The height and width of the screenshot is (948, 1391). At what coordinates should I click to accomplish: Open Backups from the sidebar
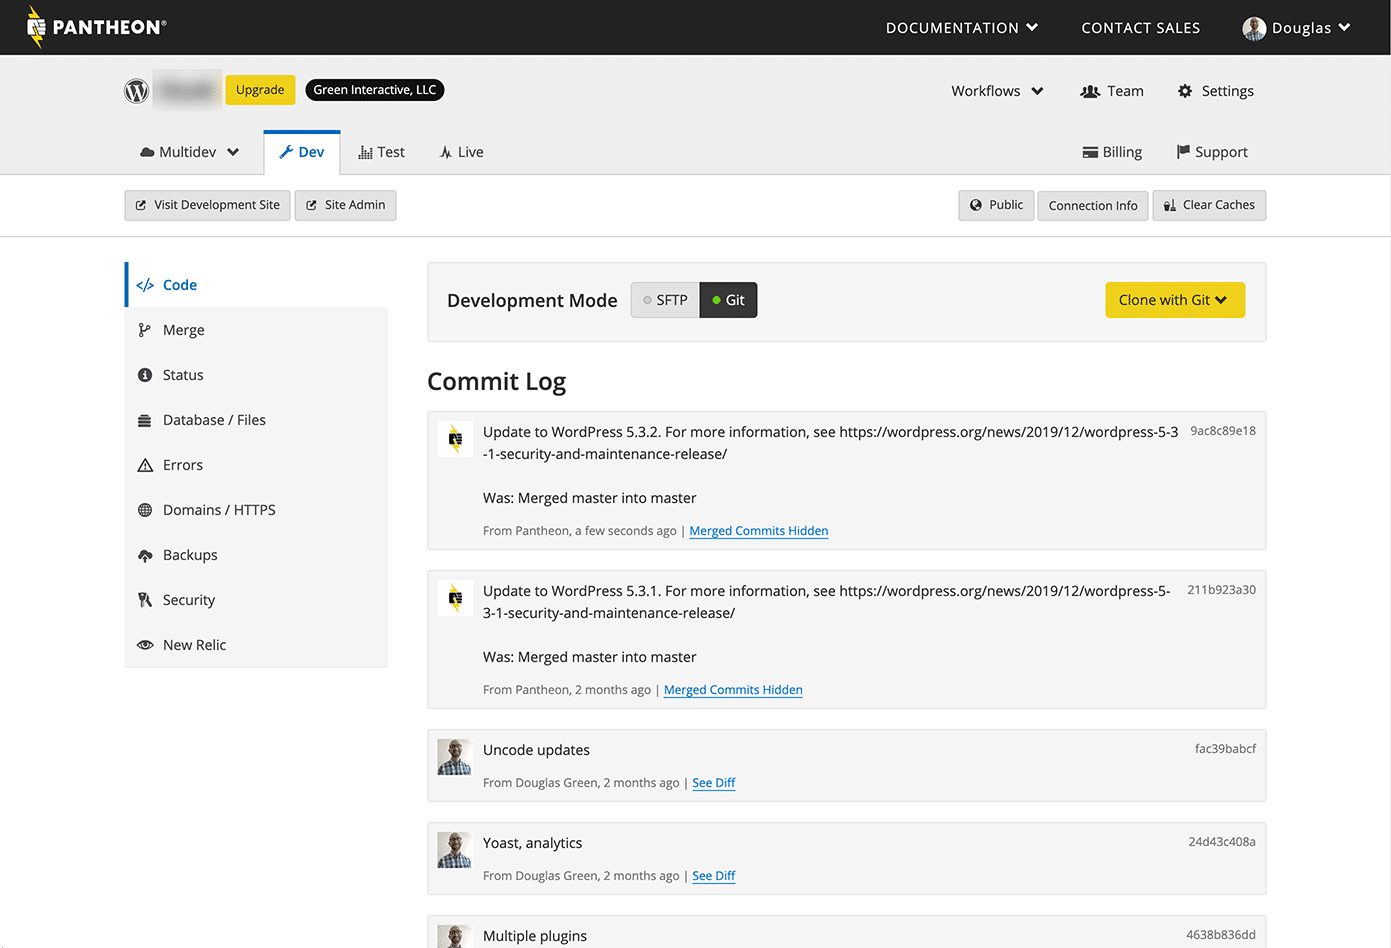click(x=189, y=555)
